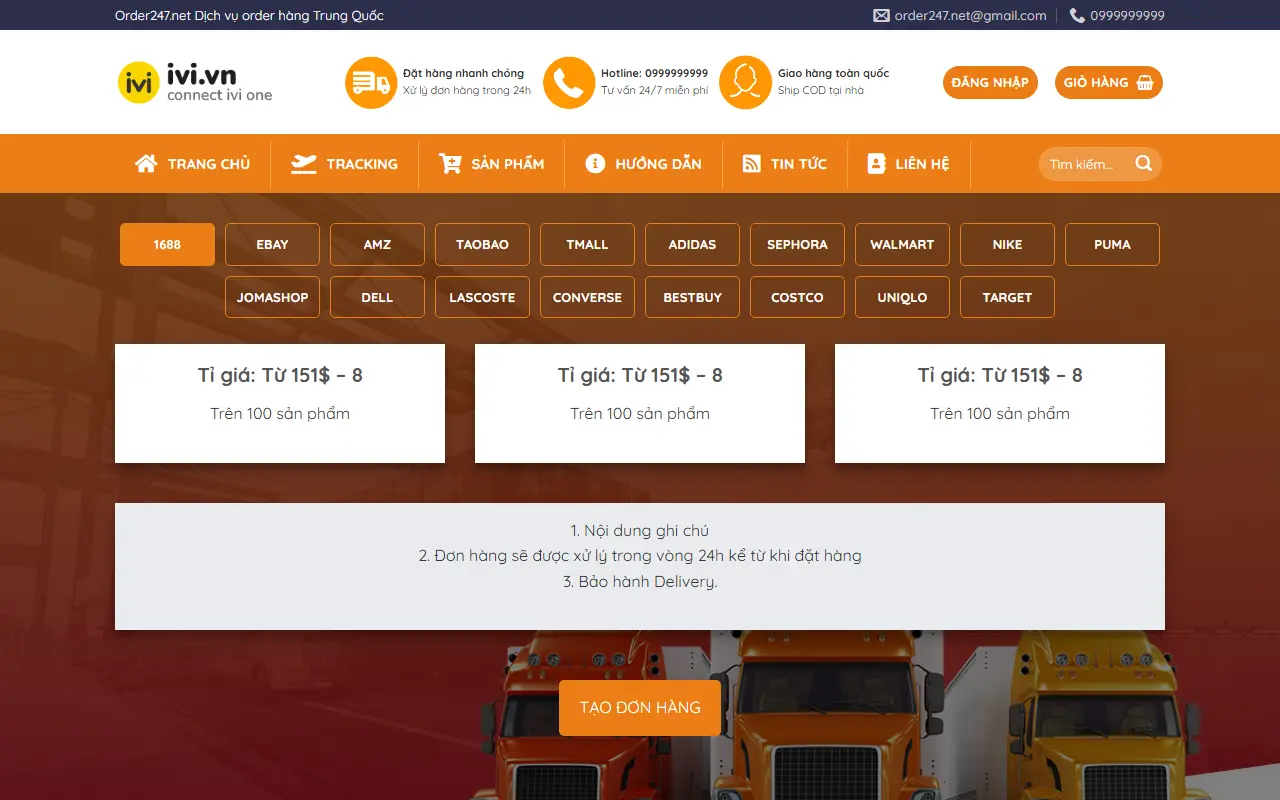Click 'Xử lý đơn hàng trong 24h' text

pyautogui.click(x=467, y=90)
